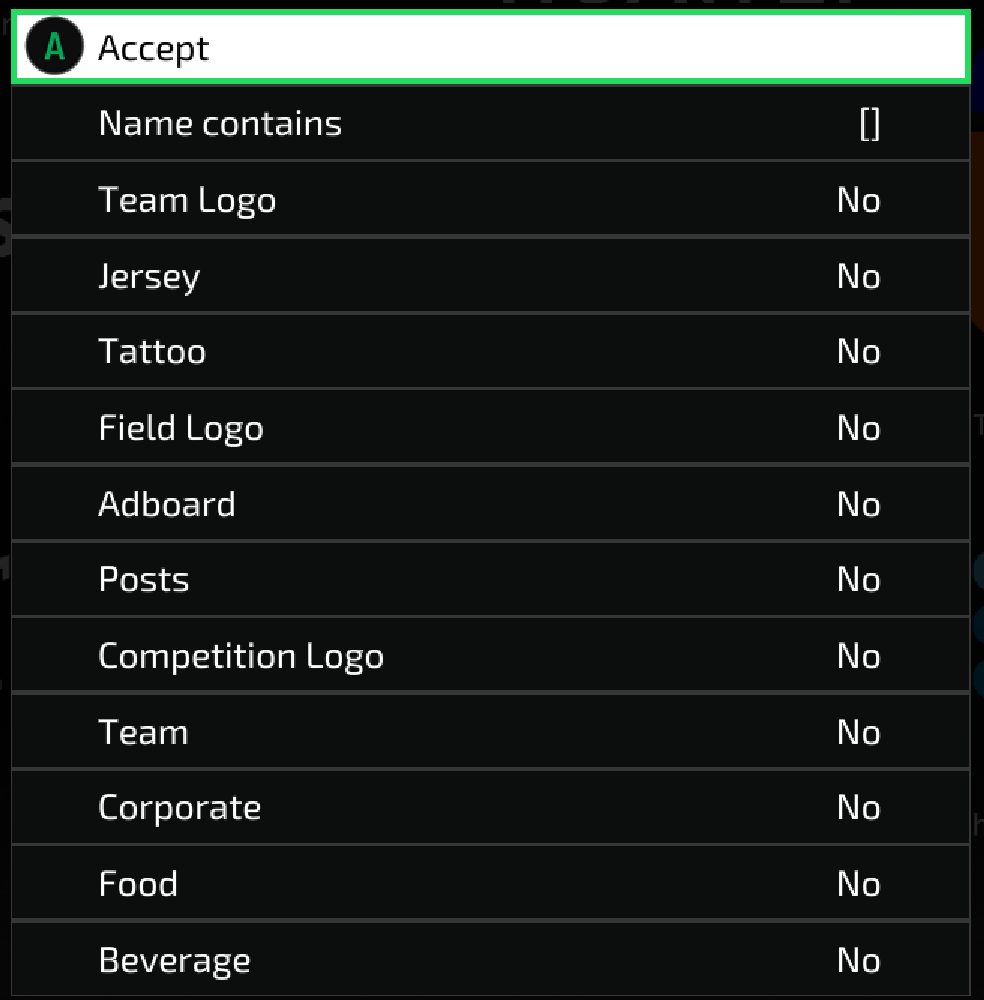Toggle the Team Logo filter

tap(490, 199)
